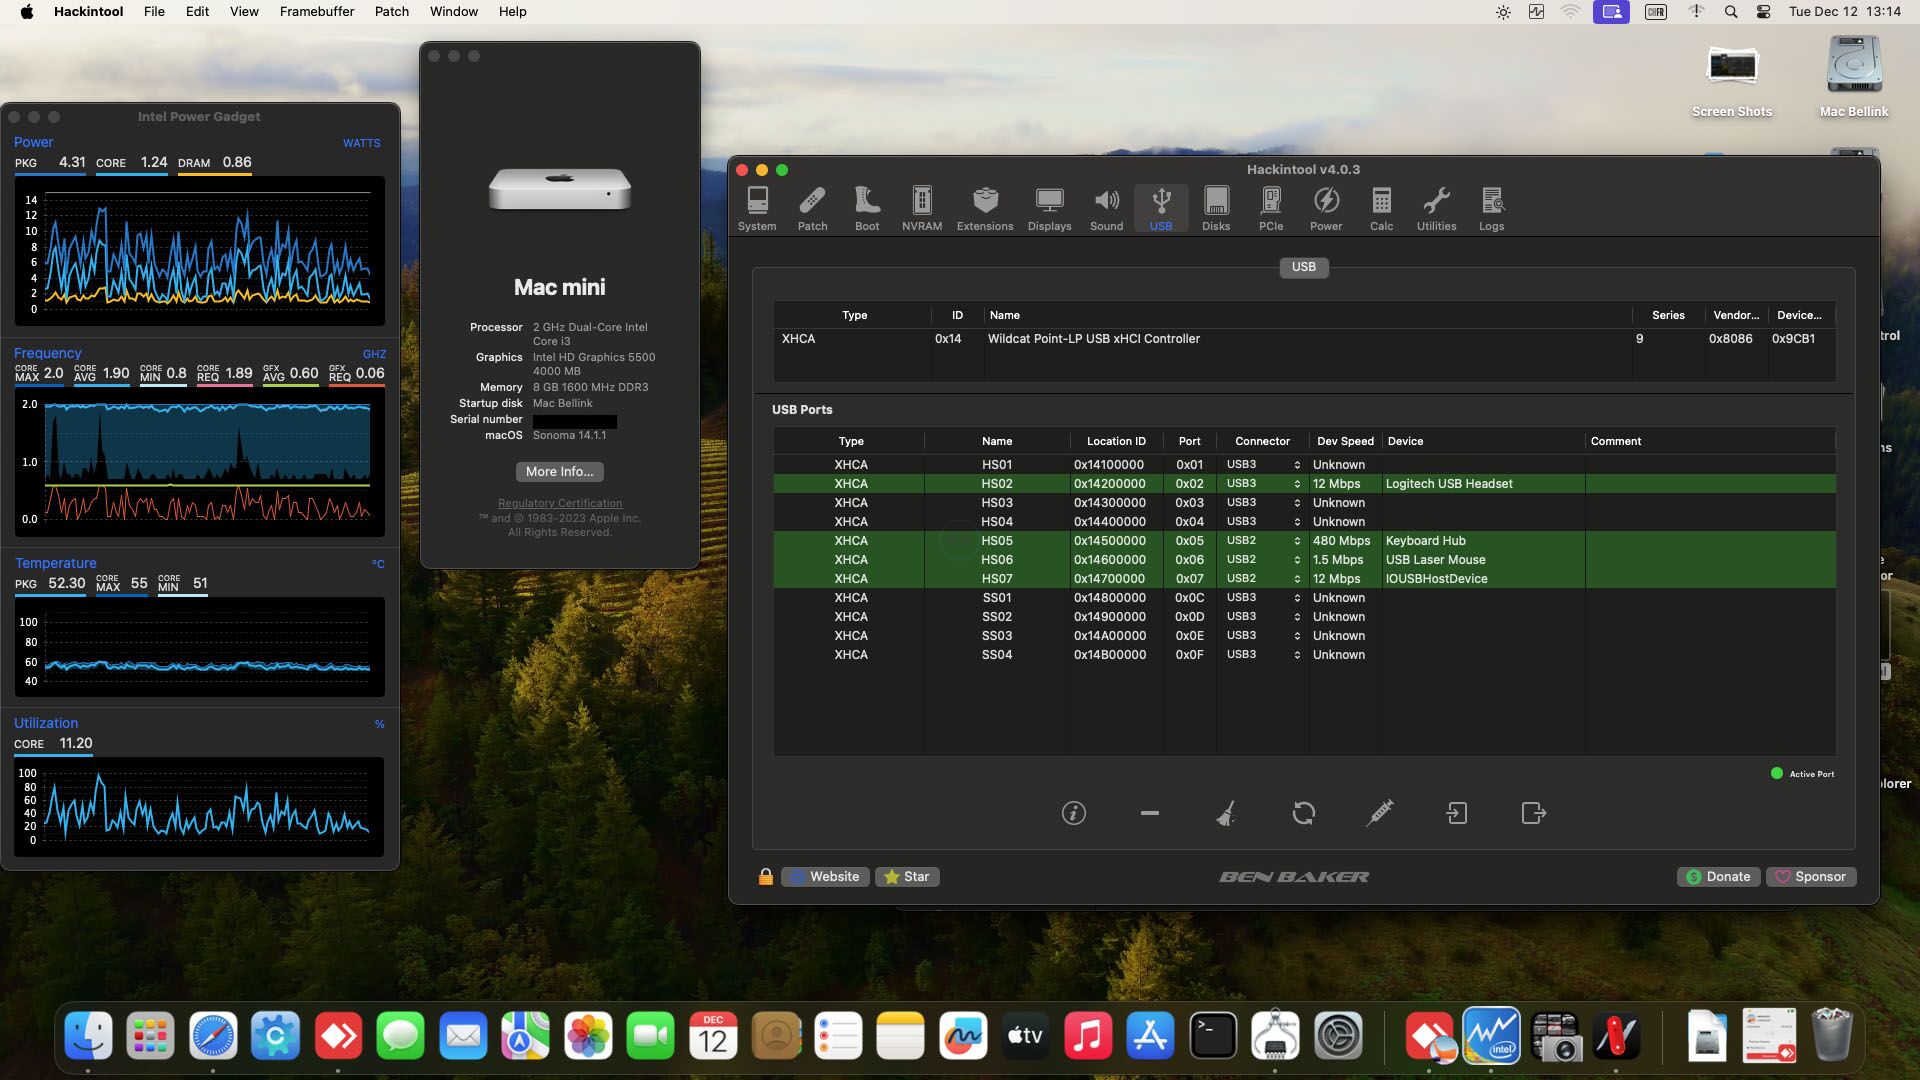1920x1080 pixels.
Task: Open the PCIe section
Action: coord(1271,209)
